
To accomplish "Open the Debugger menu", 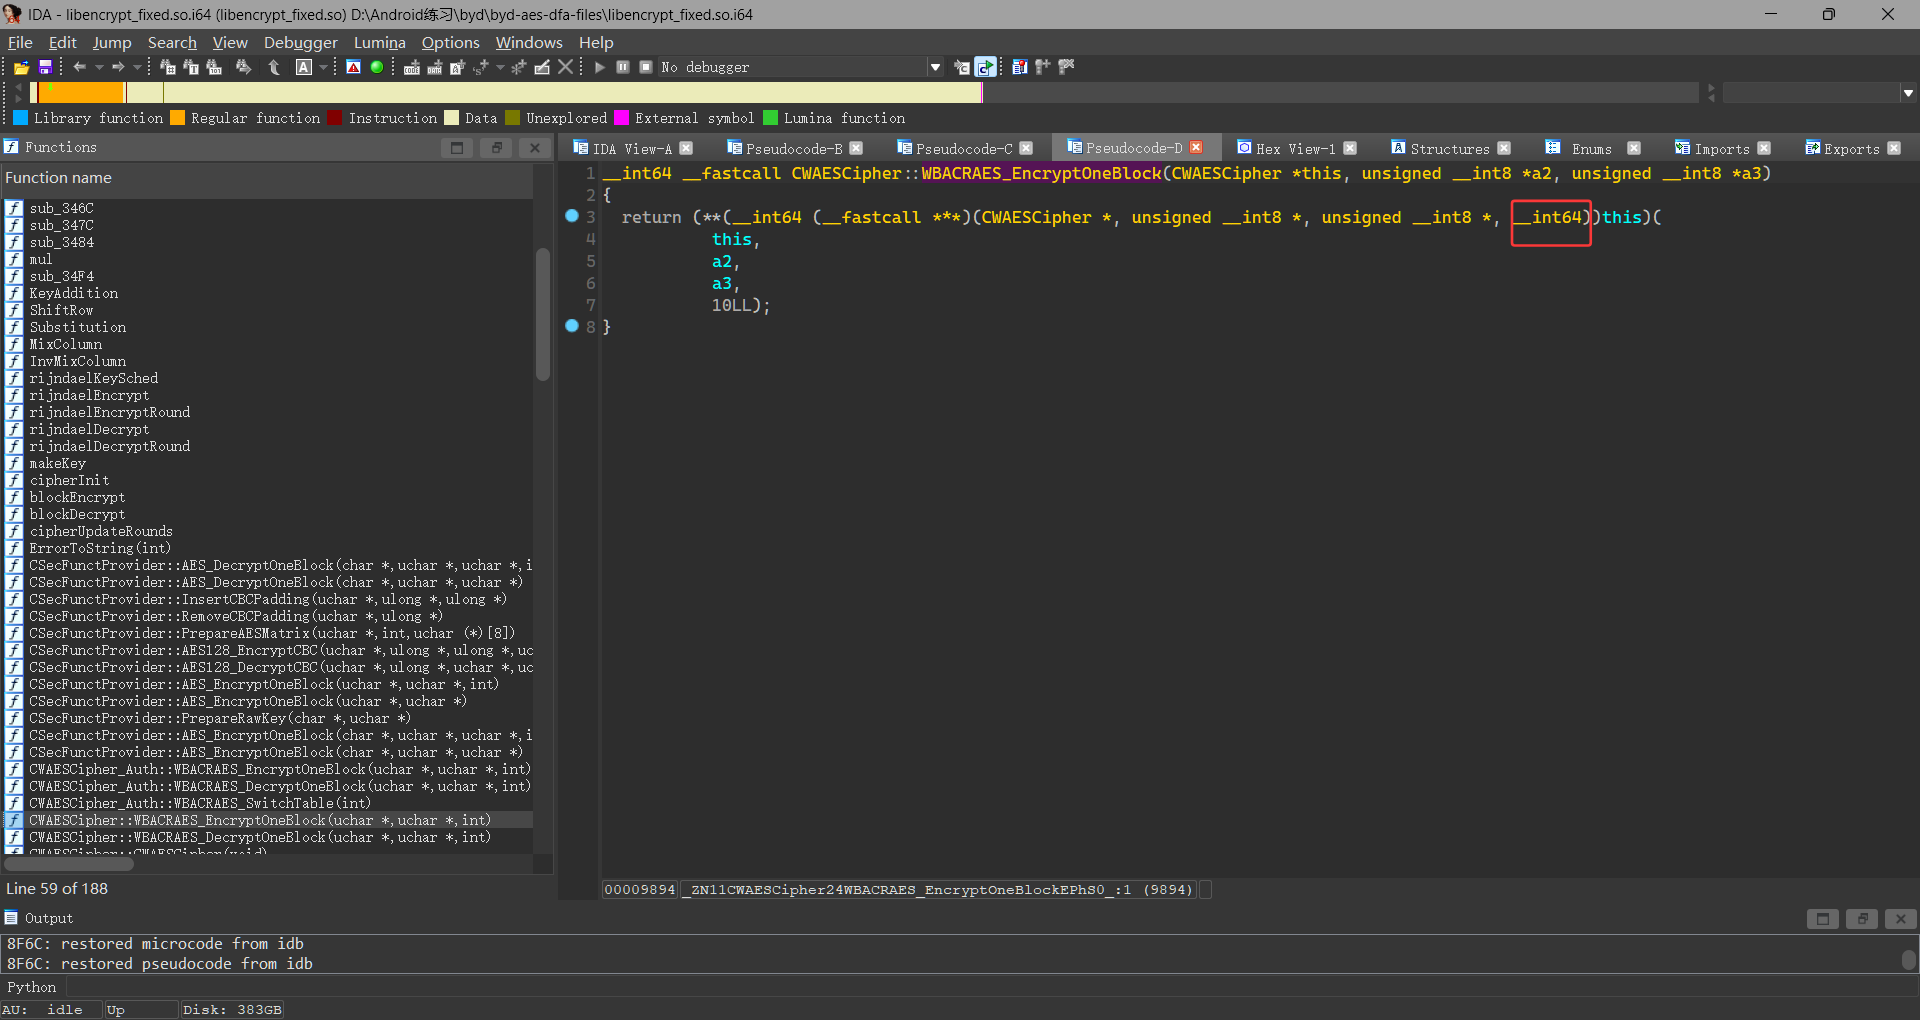I will tap(301, 42).
